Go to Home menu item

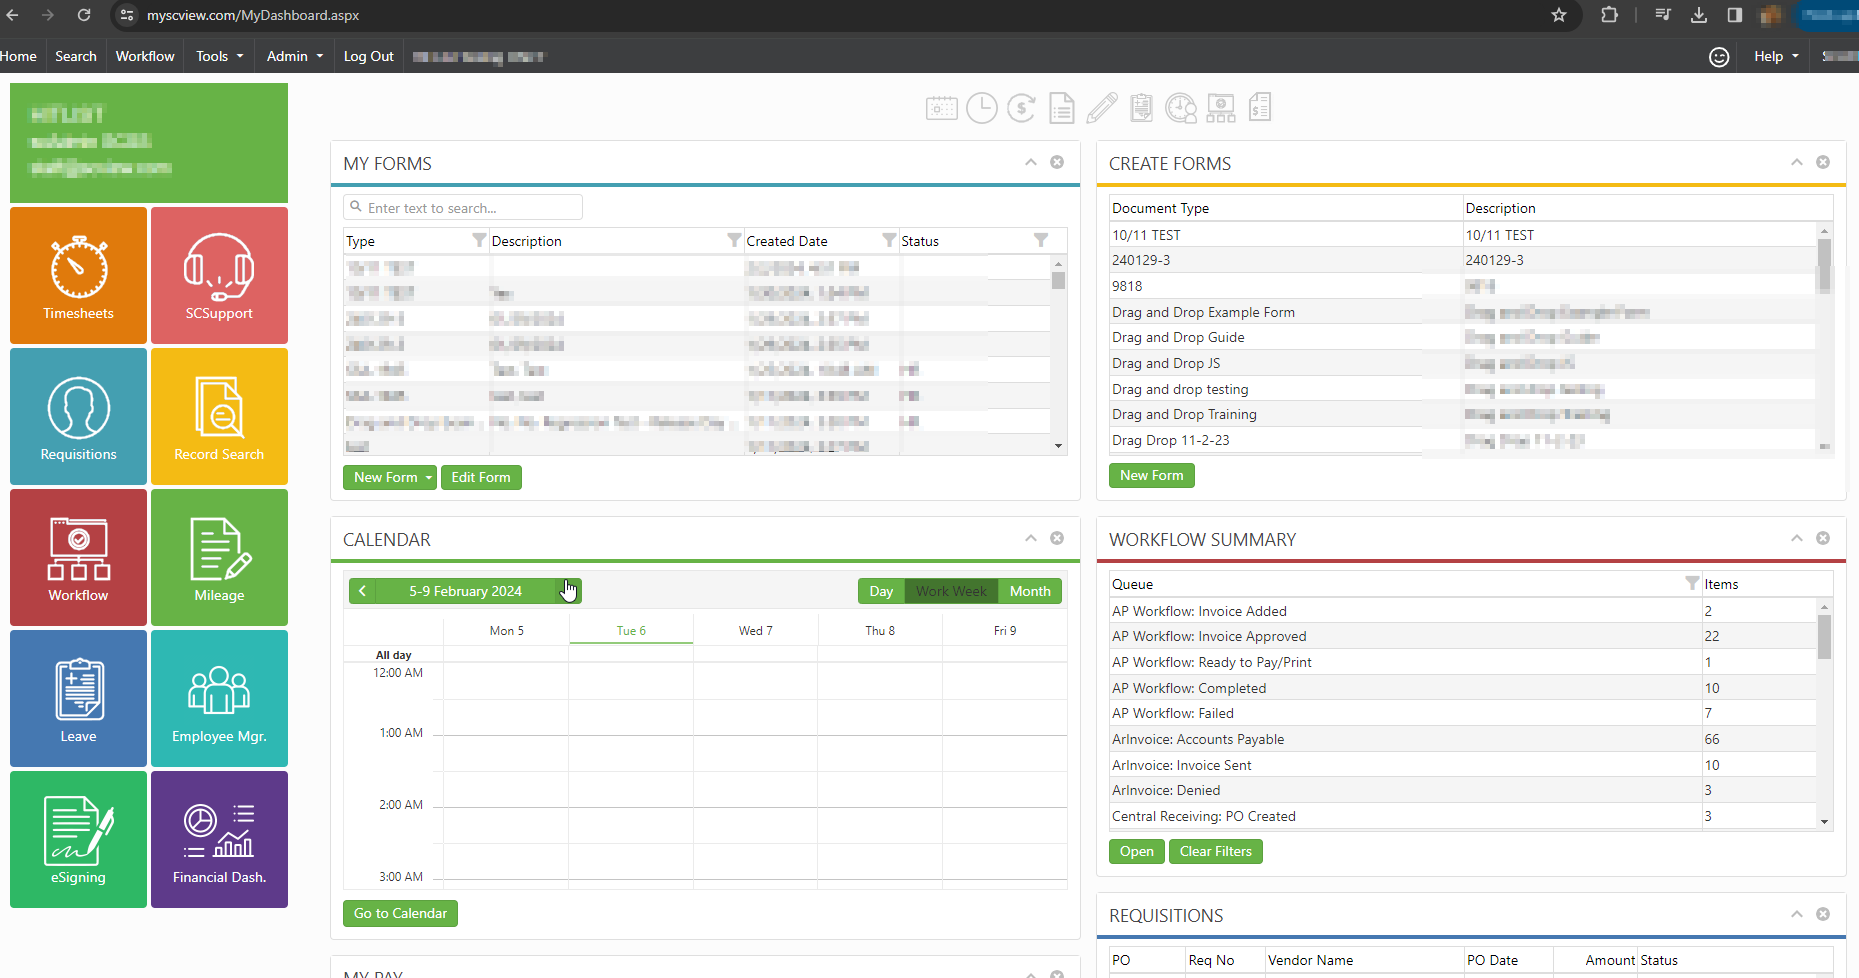18,56
